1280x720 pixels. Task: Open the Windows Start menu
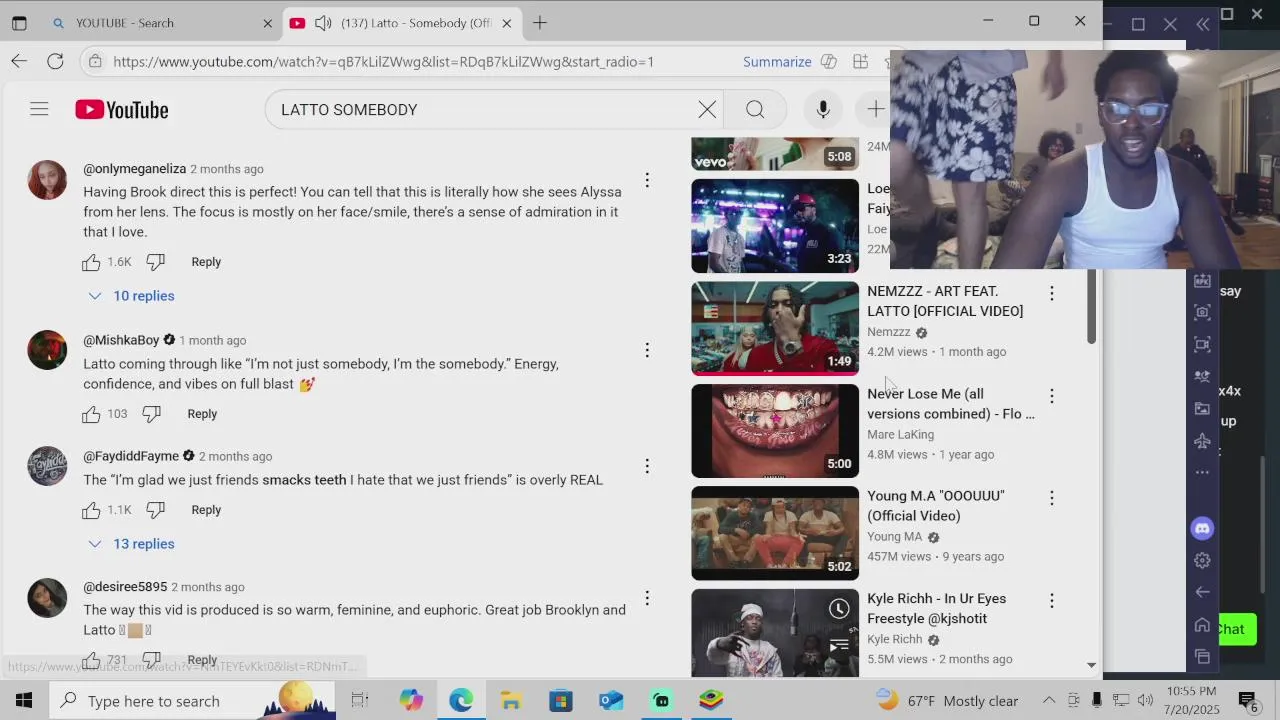click(24, 701)
